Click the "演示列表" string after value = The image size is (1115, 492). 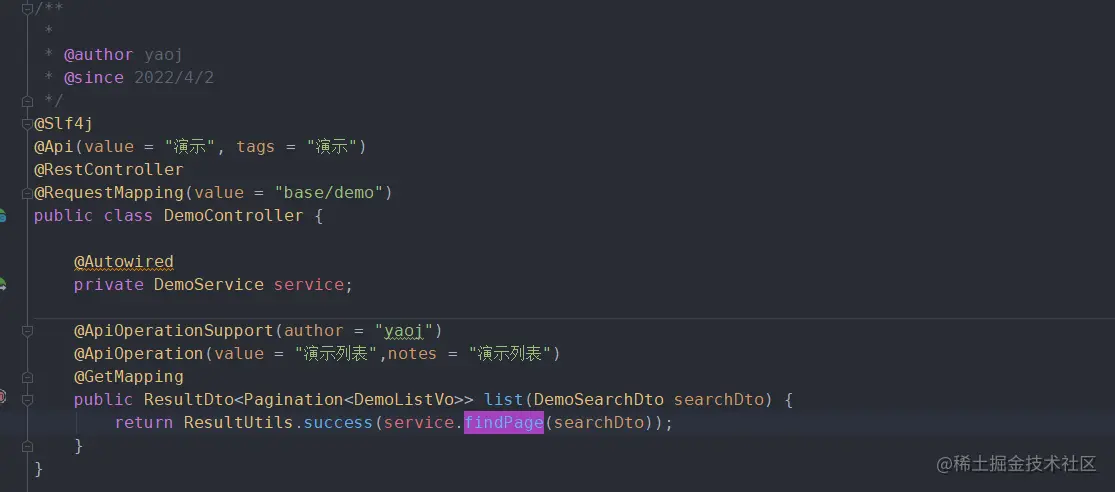(x=336, y=353)
